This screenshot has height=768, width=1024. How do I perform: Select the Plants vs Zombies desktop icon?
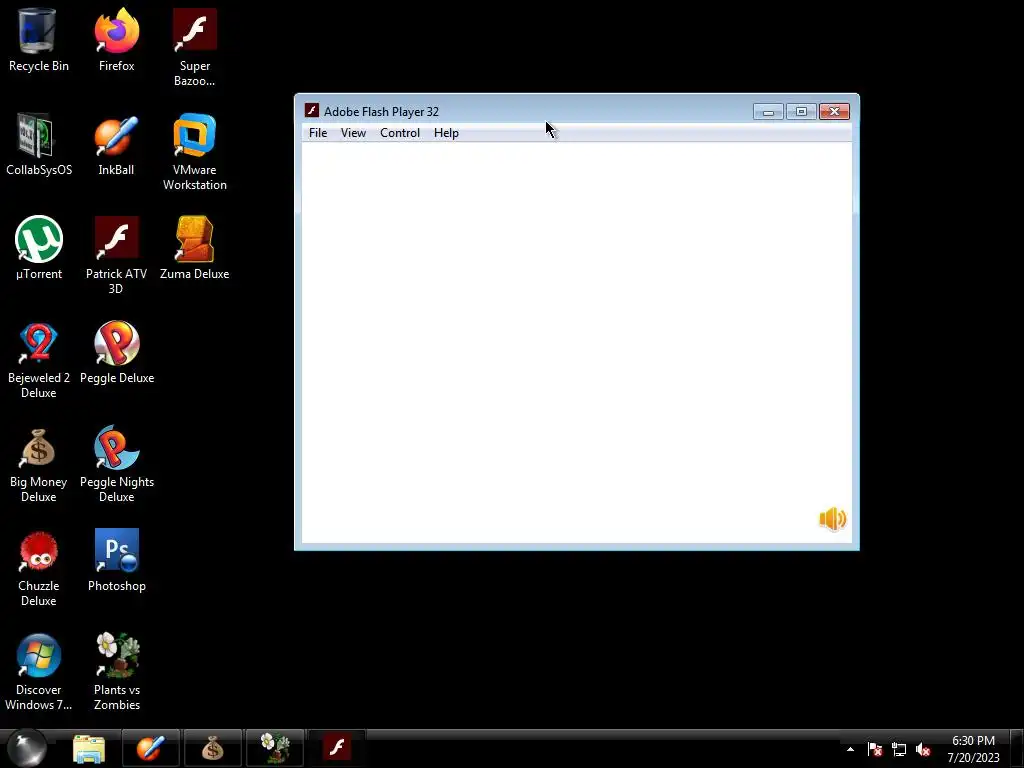pyautogui.click(x=116, y=671)
